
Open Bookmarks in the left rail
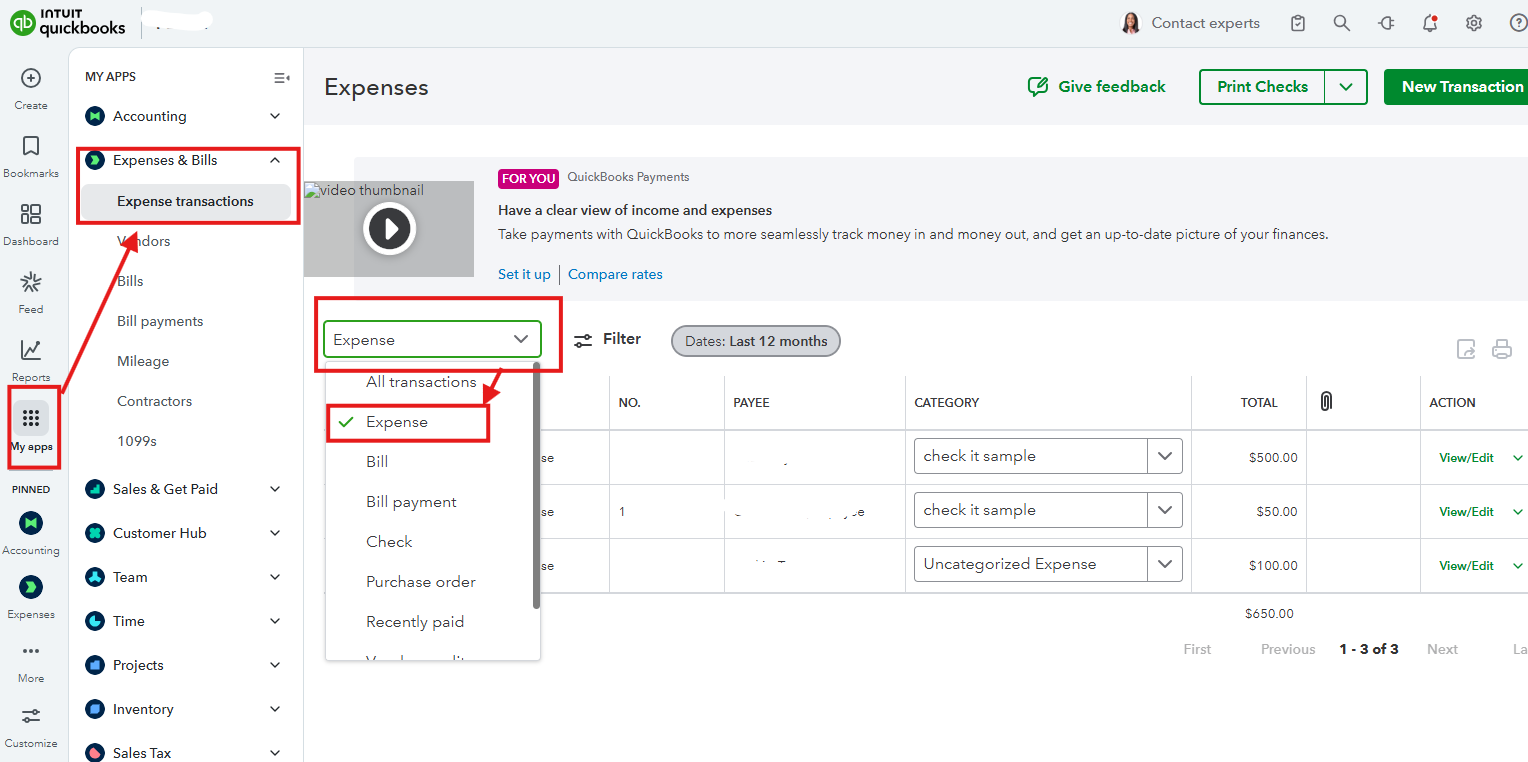(31, 147)
